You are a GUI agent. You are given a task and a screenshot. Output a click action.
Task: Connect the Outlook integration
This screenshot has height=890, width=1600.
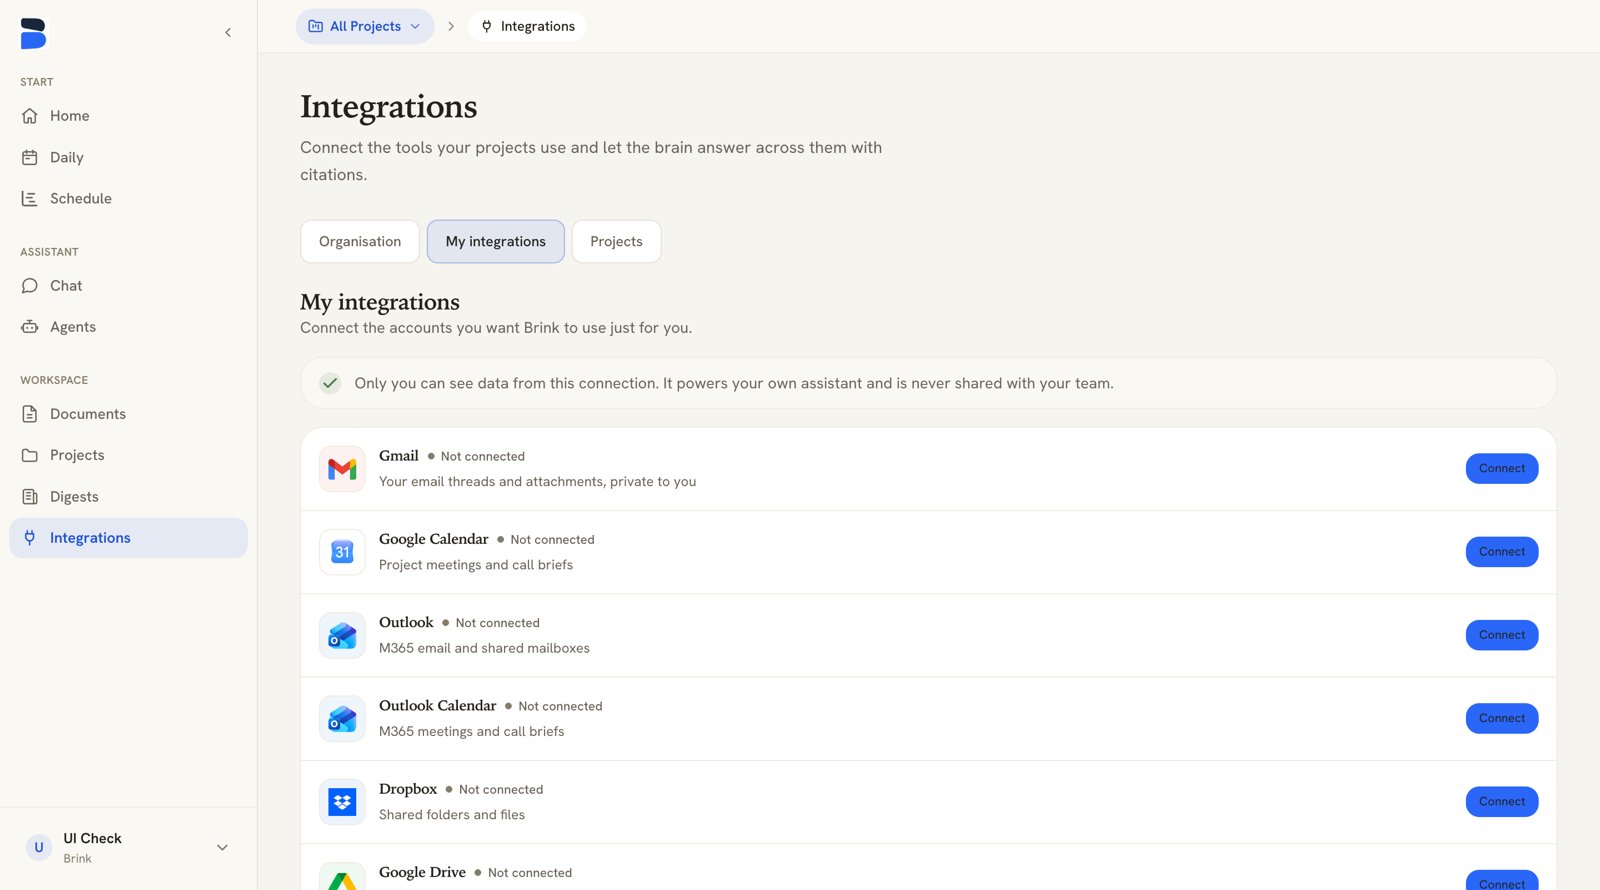(x=1502, y=635)
